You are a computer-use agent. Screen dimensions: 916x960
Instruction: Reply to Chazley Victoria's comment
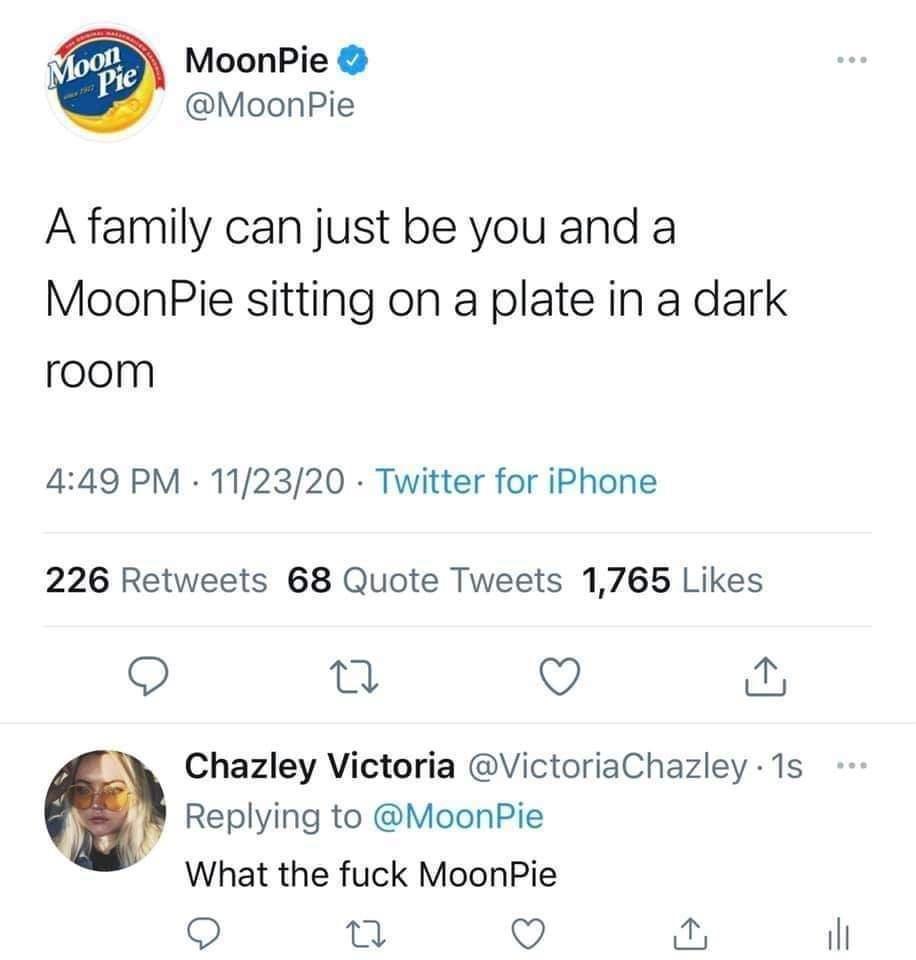click(x=205, y=935)
